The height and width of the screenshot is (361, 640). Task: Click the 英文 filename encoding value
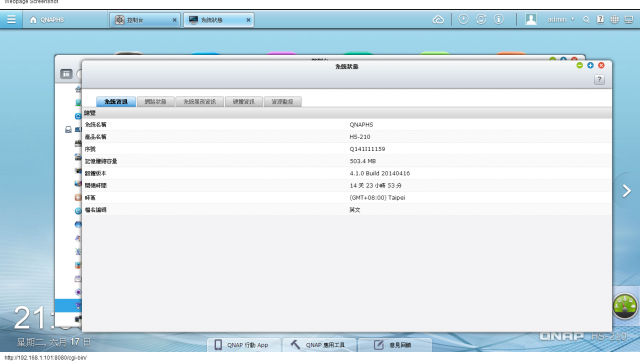coord(355,210)
